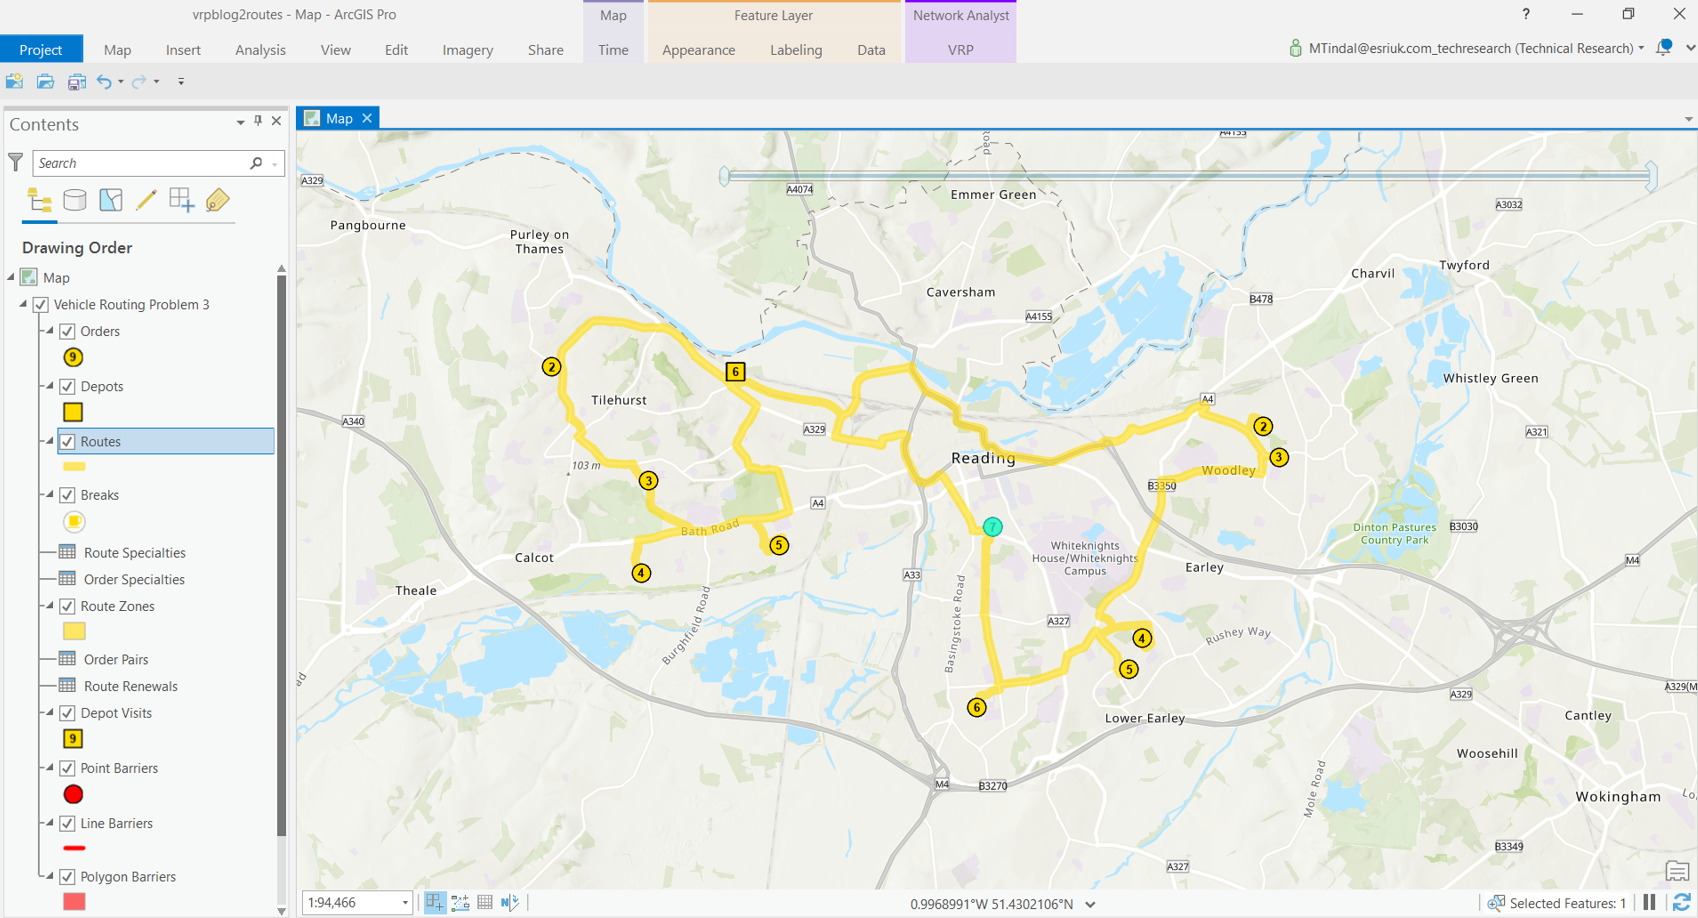Click the north arrow correction icon in status bar
The width and height of the screenshot is (1698, 918).
pyautogui.click(x=510, y=902)
